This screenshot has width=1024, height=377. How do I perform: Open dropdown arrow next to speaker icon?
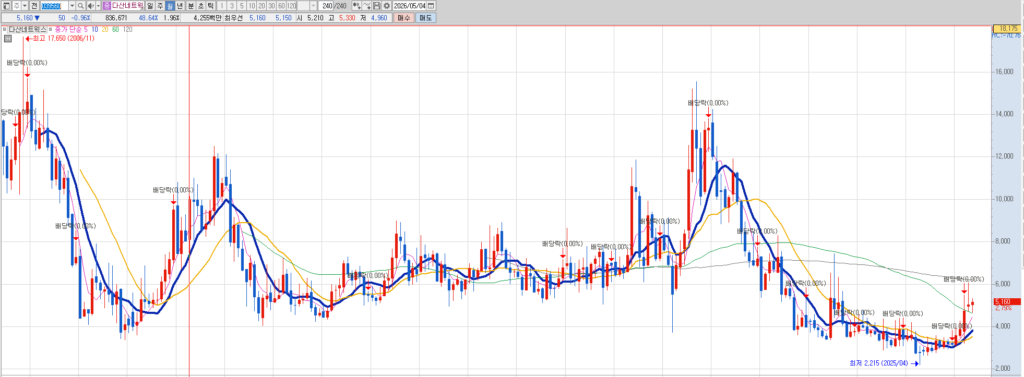pyautogui.click(x=99, y=6)
